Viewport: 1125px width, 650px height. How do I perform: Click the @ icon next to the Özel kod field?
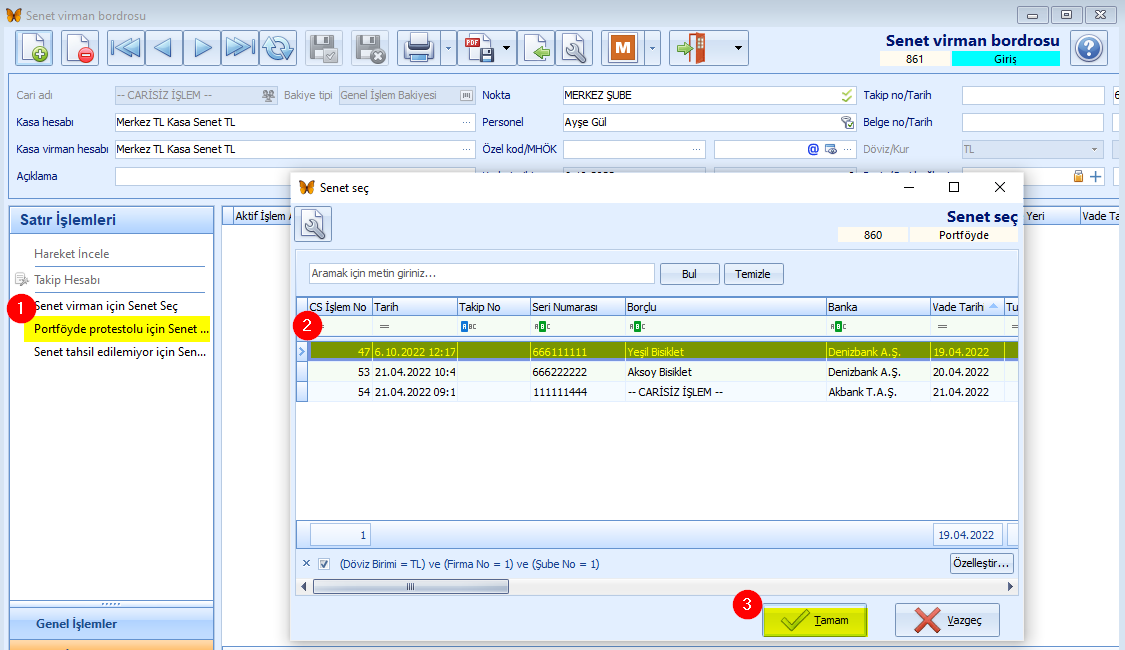(x=813, y=149)
